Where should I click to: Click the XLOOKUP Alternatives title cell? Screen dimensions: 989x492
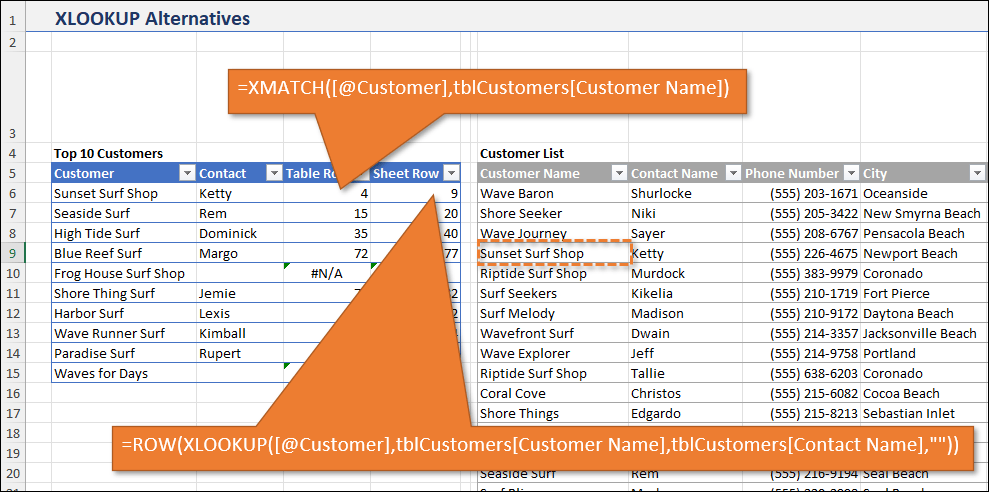click(x=152, y=19)
